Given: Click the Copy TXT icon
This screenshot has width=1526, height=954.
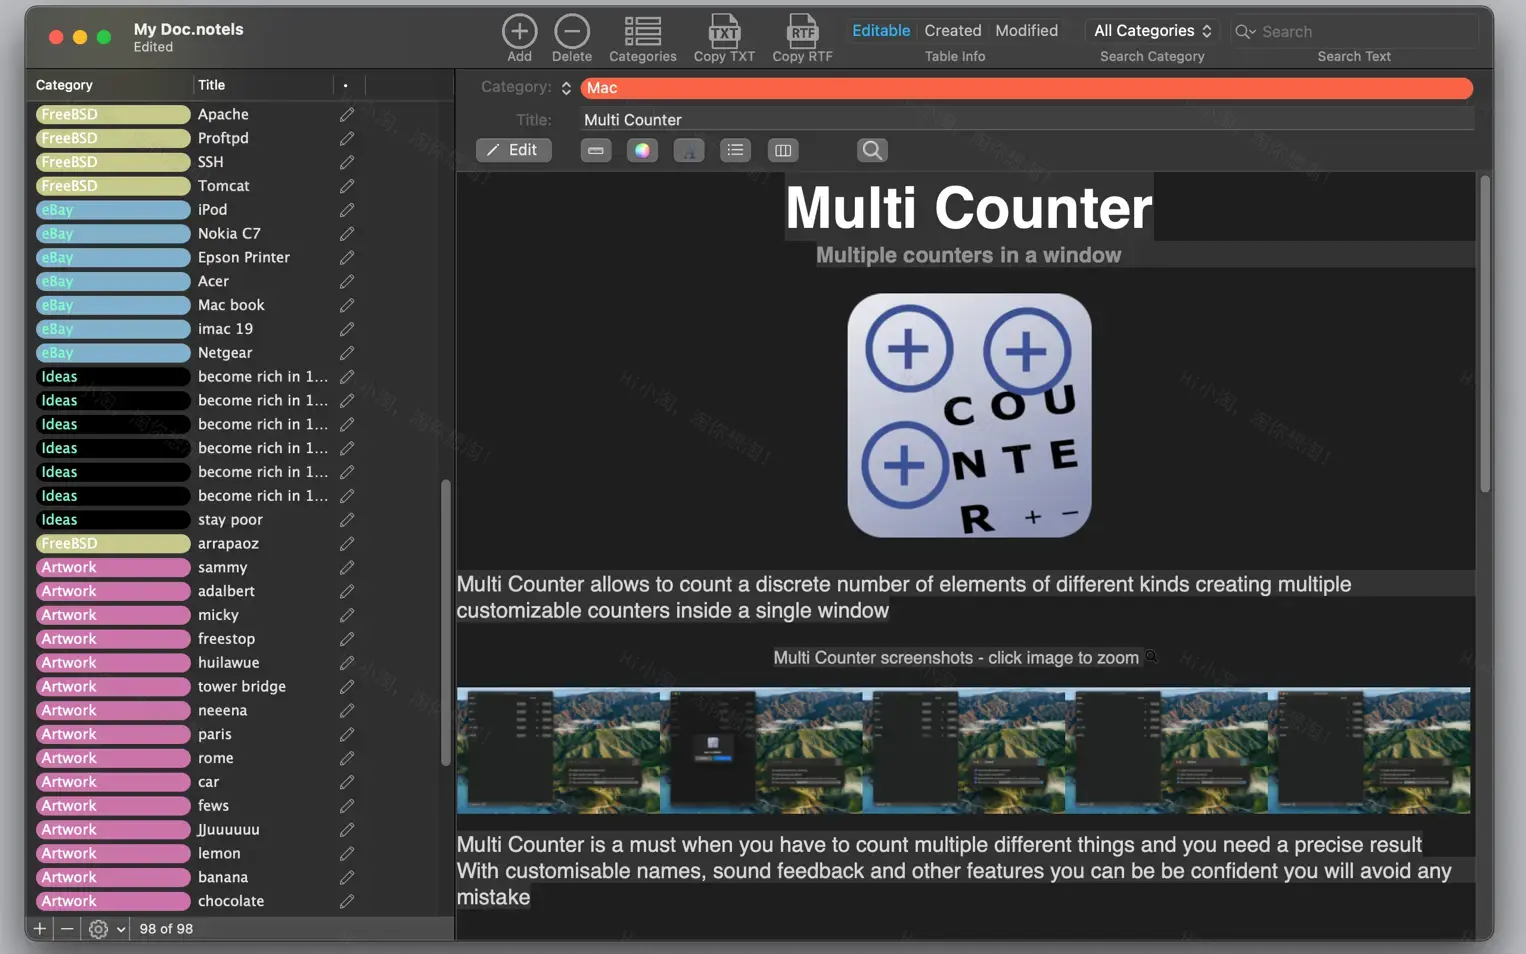Looking at the screenshot, I should point(724,31).
